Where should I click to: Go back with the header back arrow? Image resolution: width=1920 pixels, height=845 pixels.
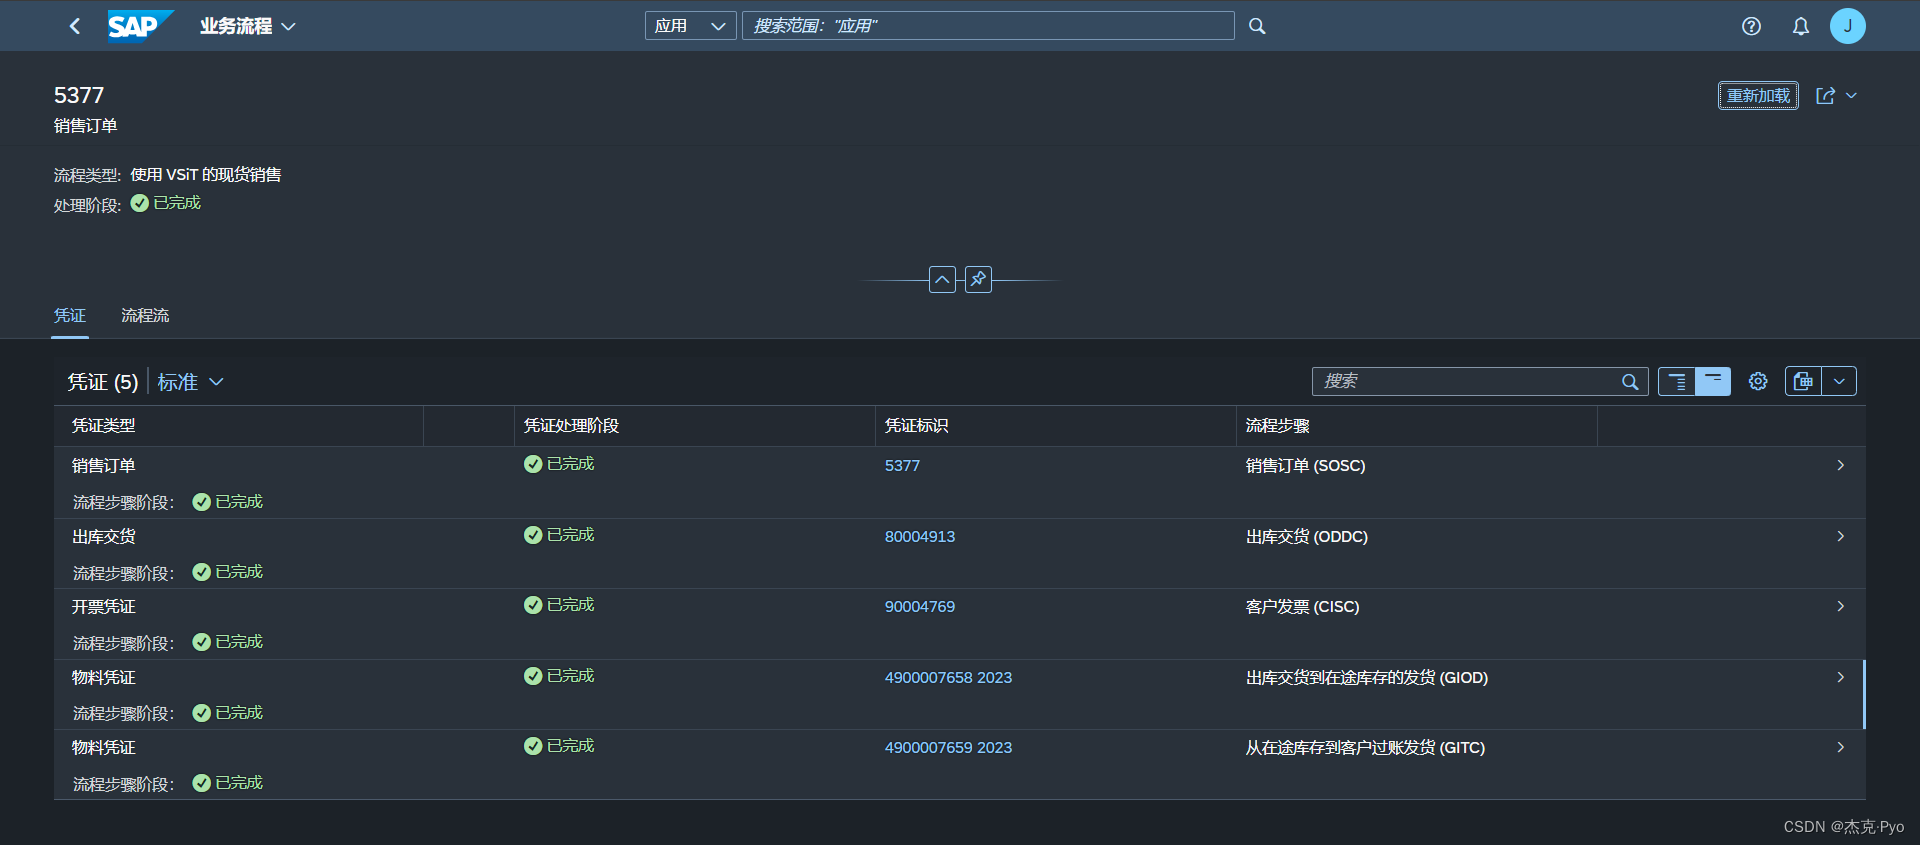tap(75, 26)
